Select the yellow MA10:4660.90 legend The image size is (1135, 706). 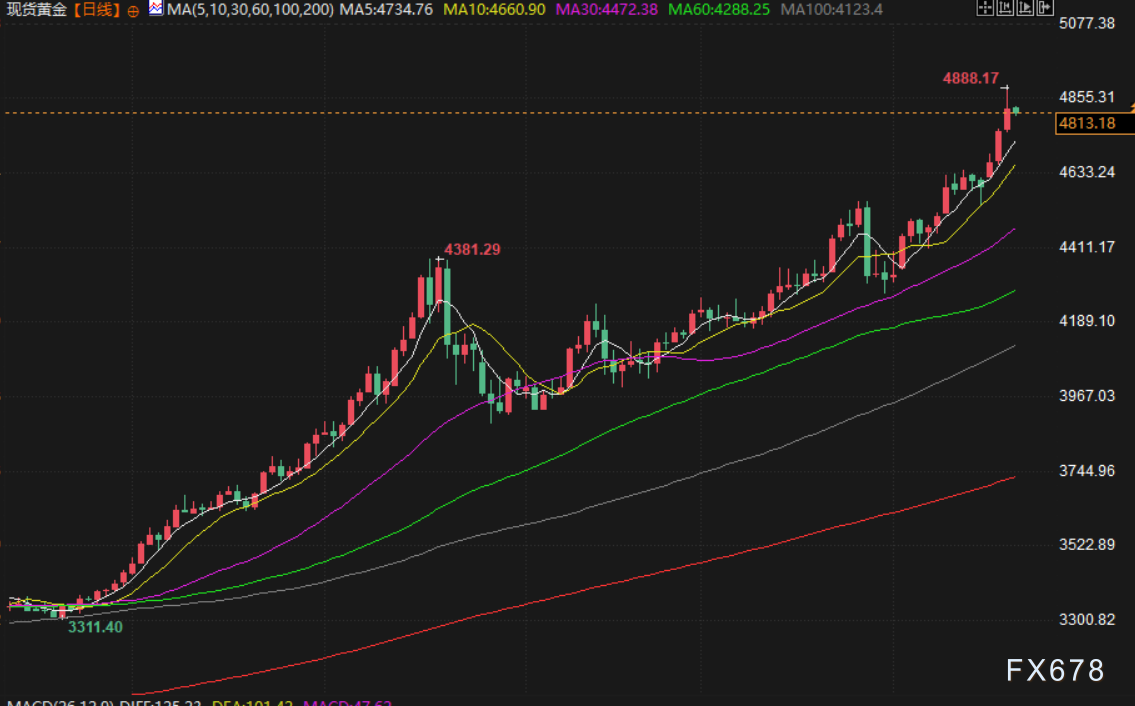click(x=494, y=10)
